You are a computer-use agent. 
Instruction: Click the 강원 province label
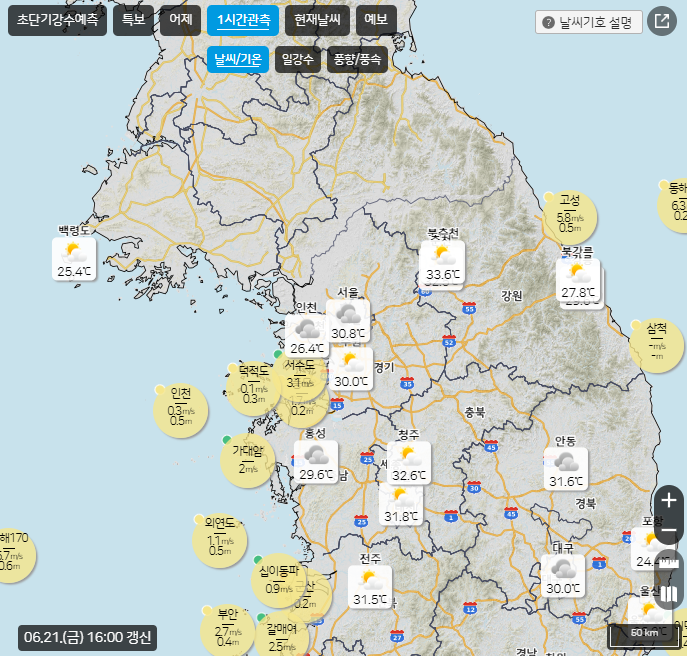pyautogui.click(x=511, y=295)
